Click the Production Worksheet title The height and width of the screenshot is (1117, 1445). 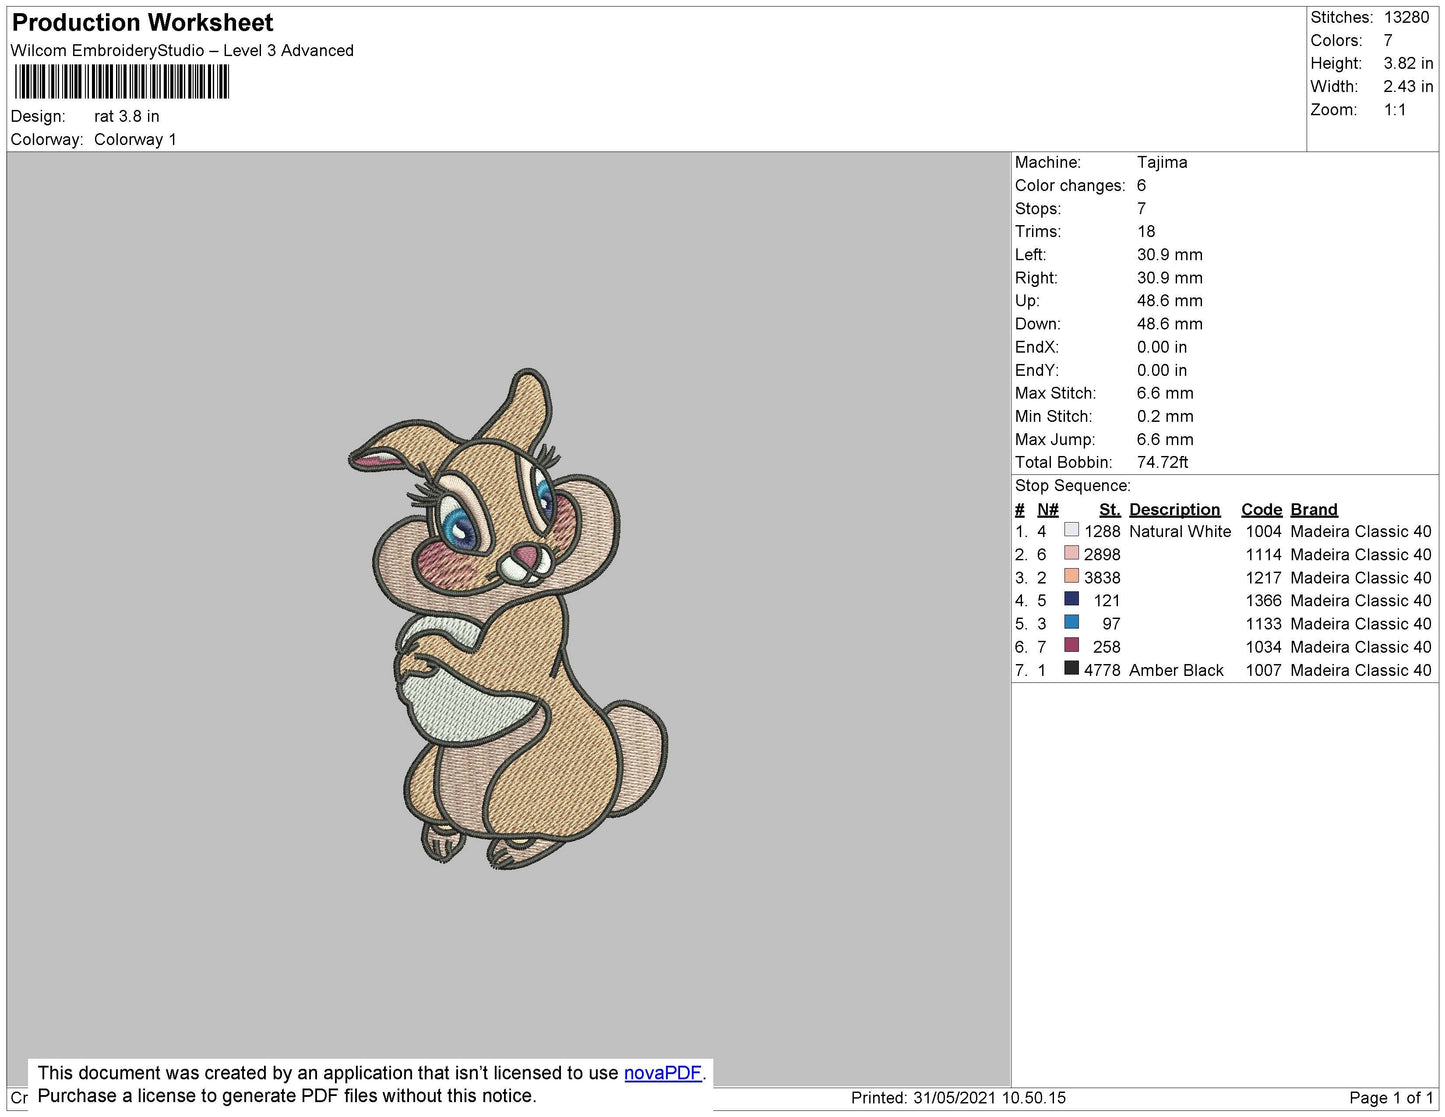coord(142,22)
